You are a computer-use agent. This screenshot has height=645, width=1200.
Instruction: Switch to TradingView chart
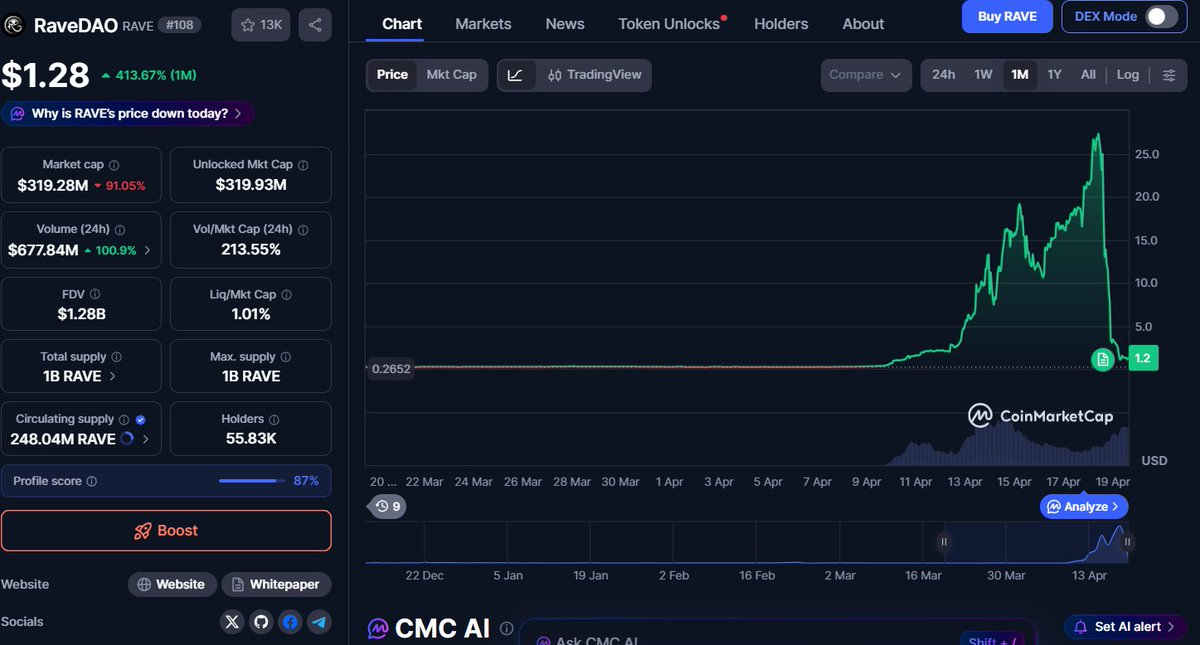click(x=594, y=75)
